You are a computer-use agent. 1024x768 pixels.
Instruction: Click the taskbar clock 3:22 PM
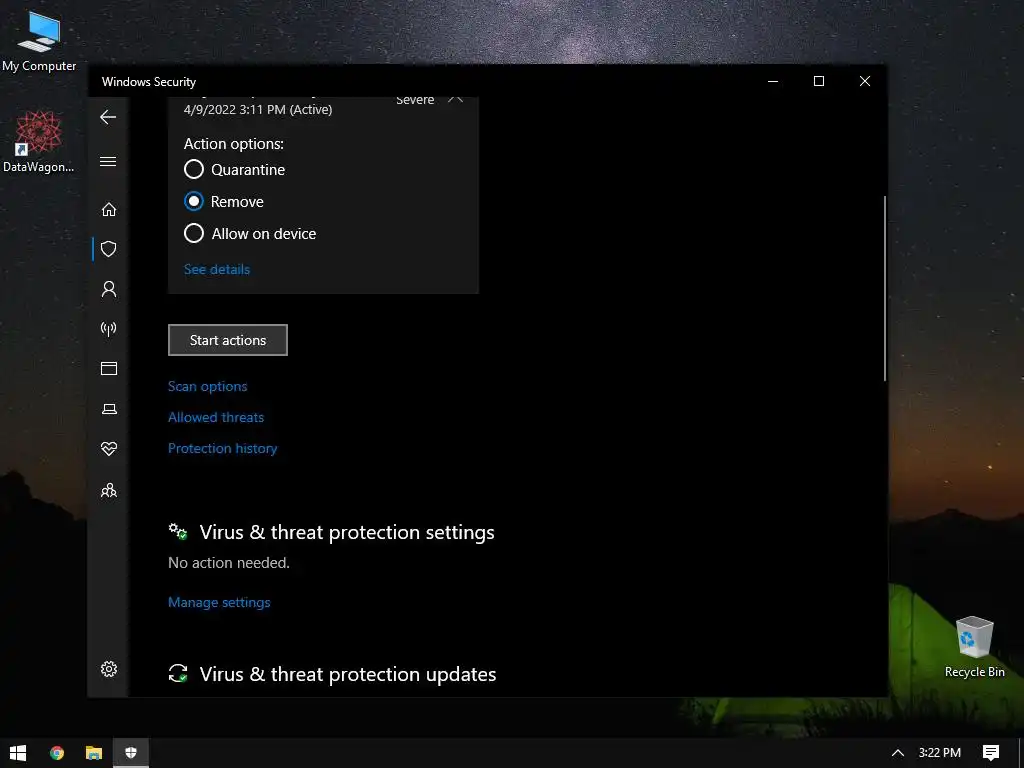(x=940, y=753)
